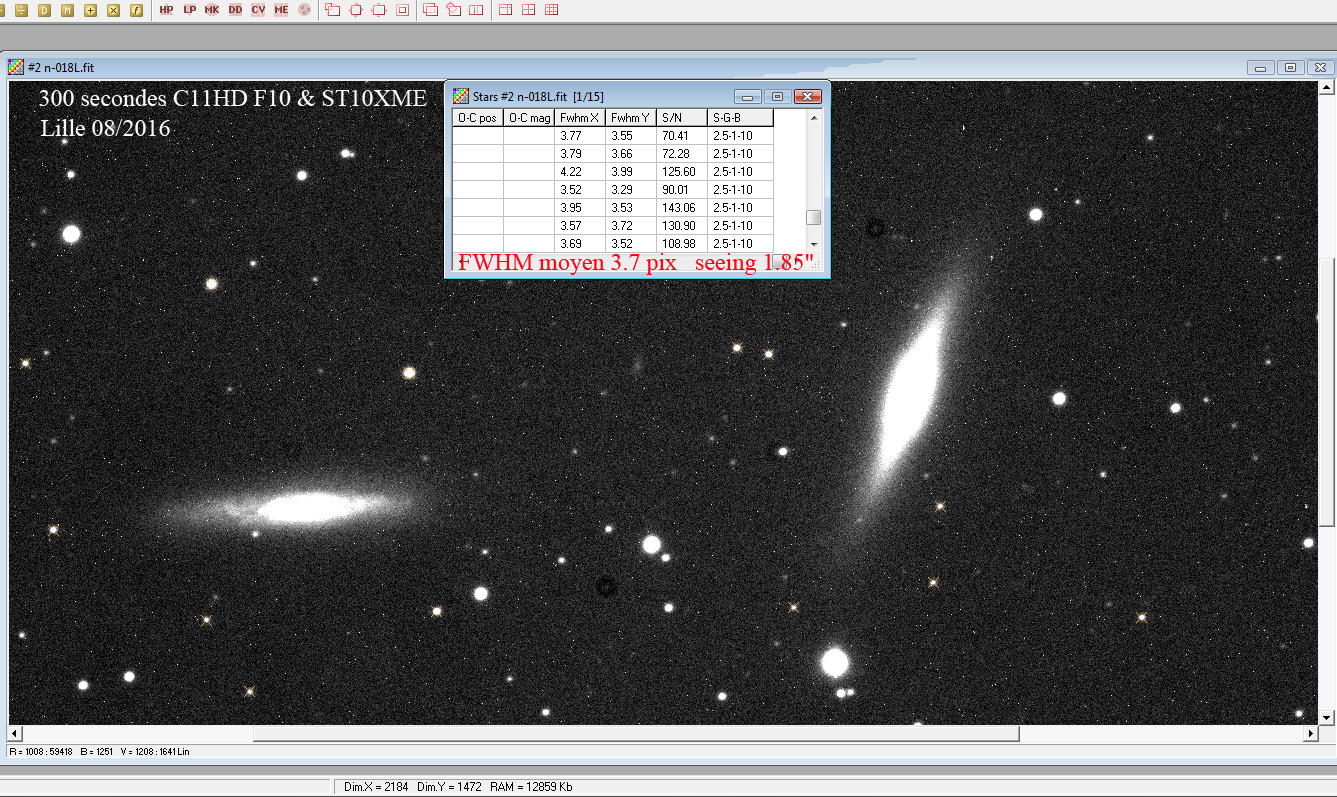
Task: Select the Fwhm Y cell 3.72
Action: point(631,226)
